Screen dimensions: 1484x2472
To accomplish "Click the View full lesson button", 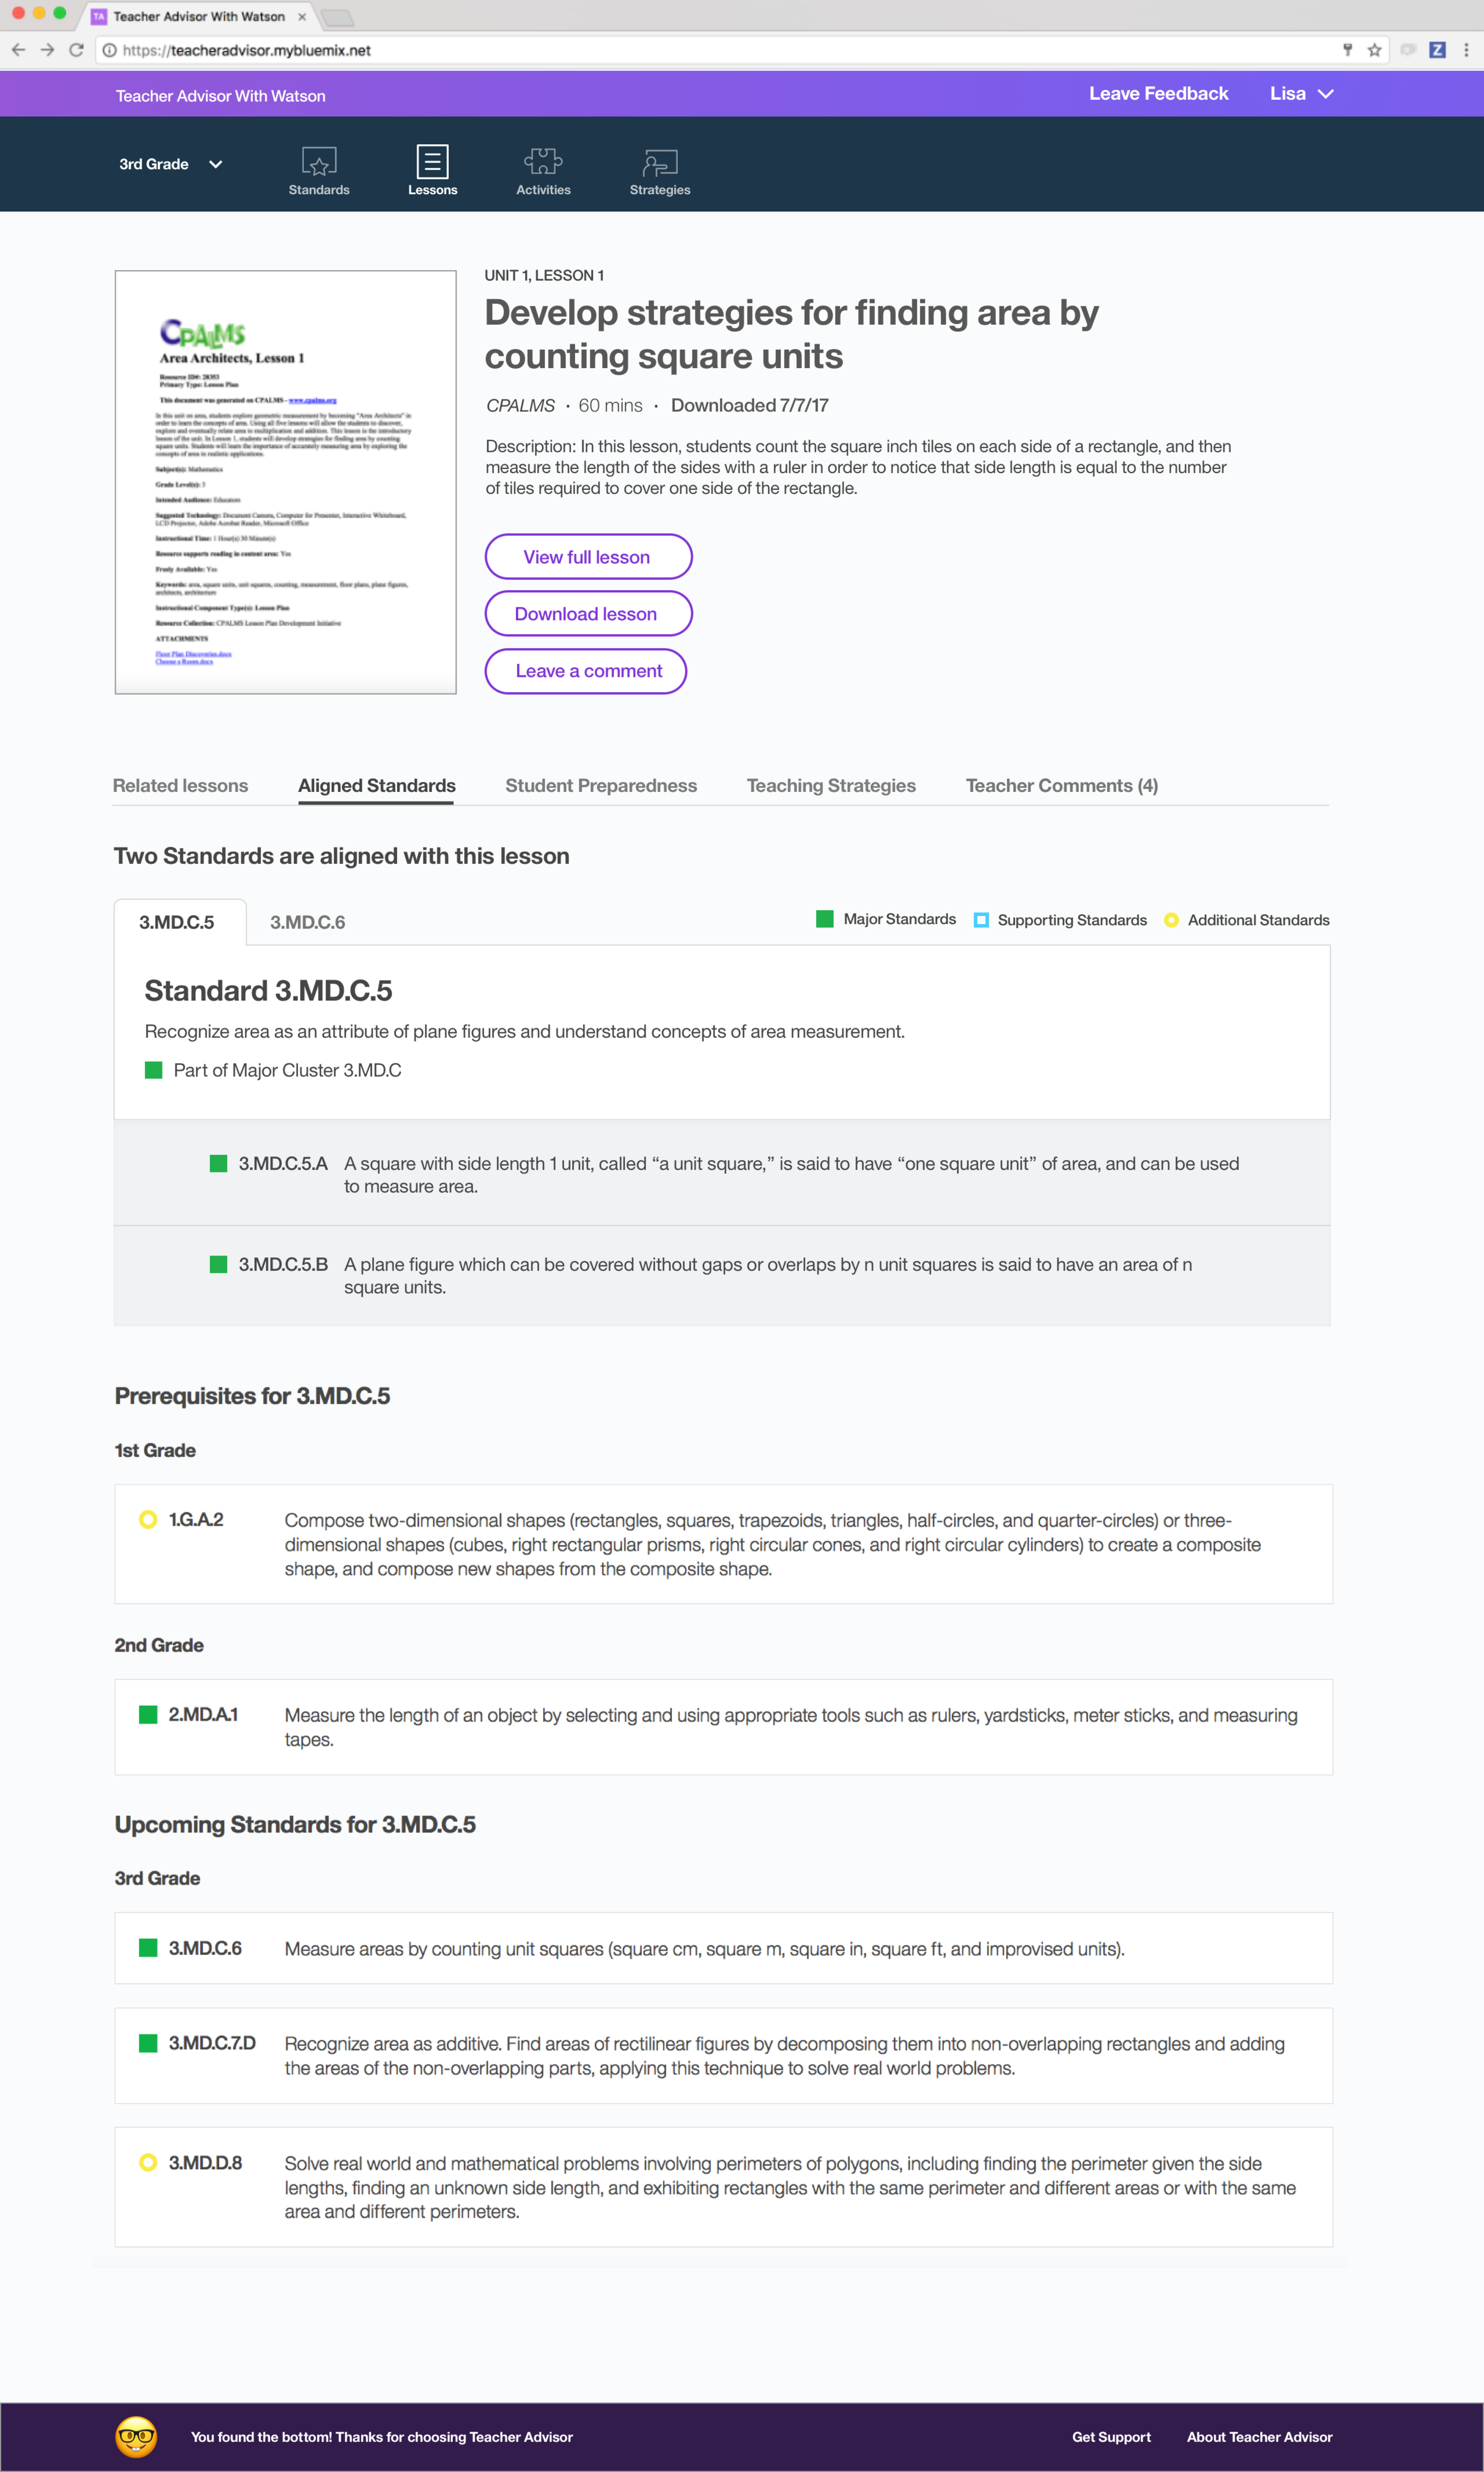I will (x=587, y=557).
